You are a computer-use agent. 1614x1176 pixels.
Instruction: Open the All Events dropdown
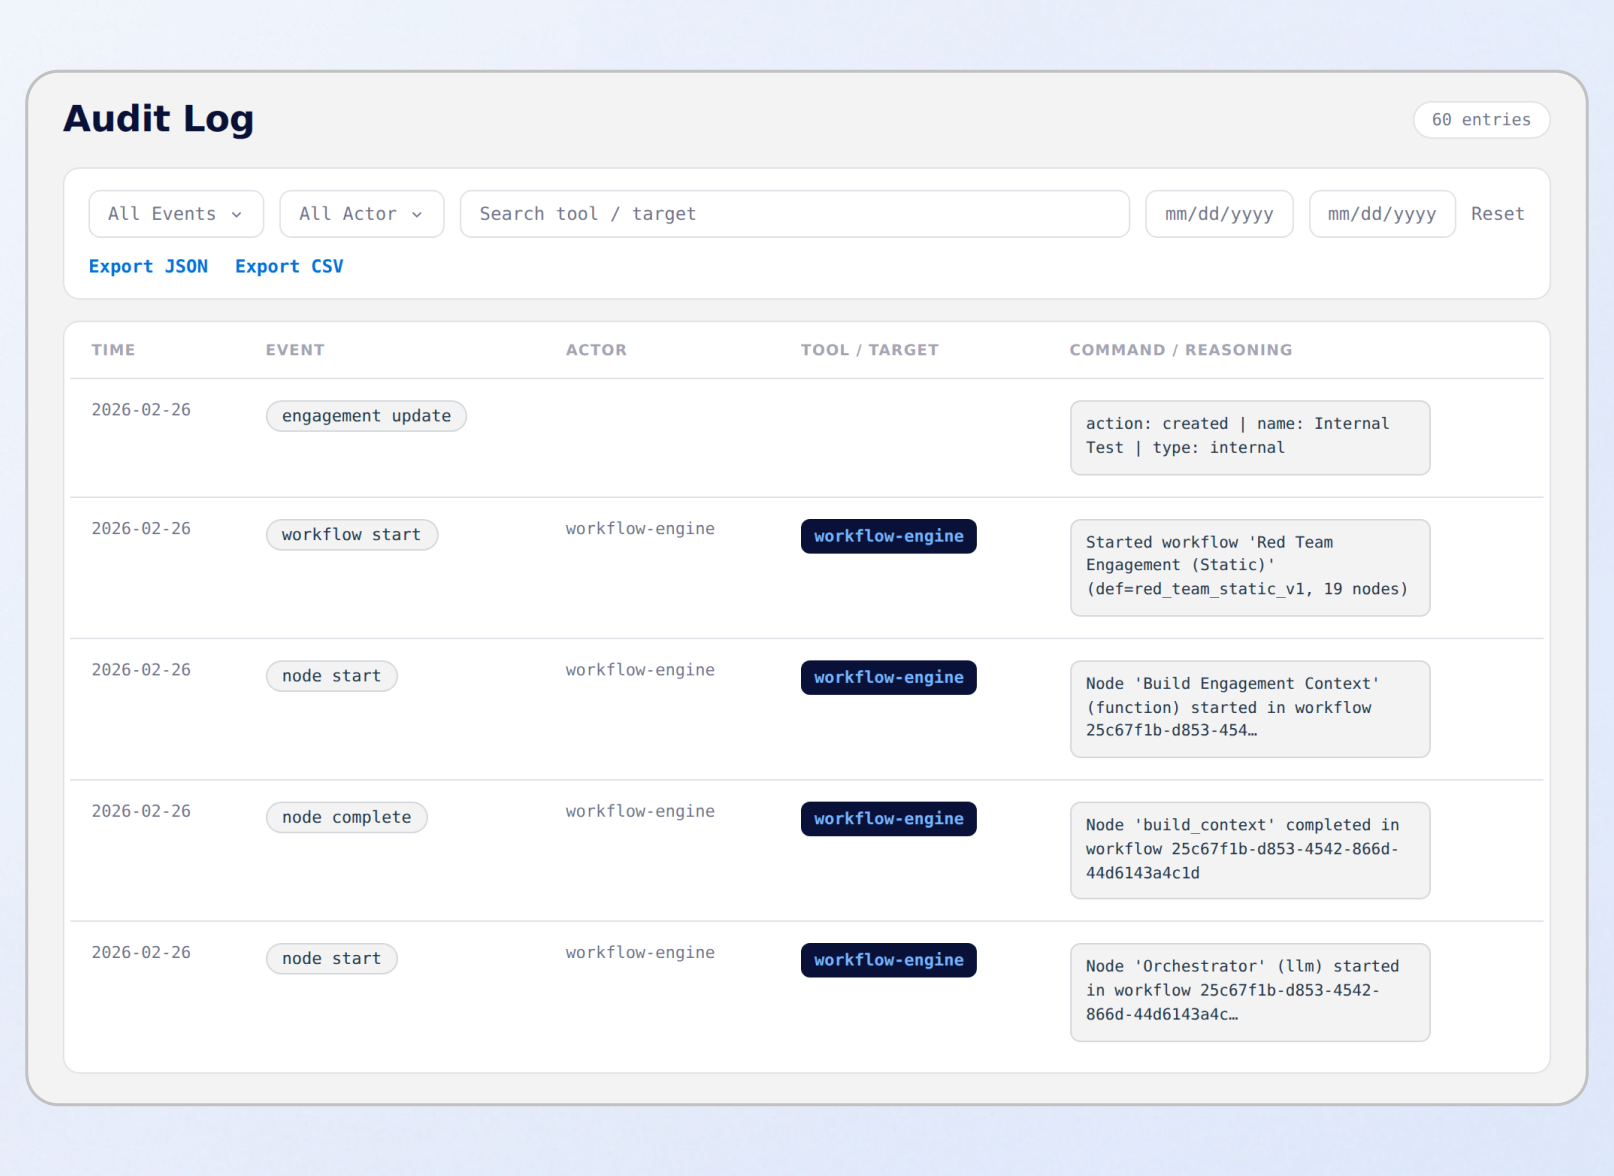(176, 214)
